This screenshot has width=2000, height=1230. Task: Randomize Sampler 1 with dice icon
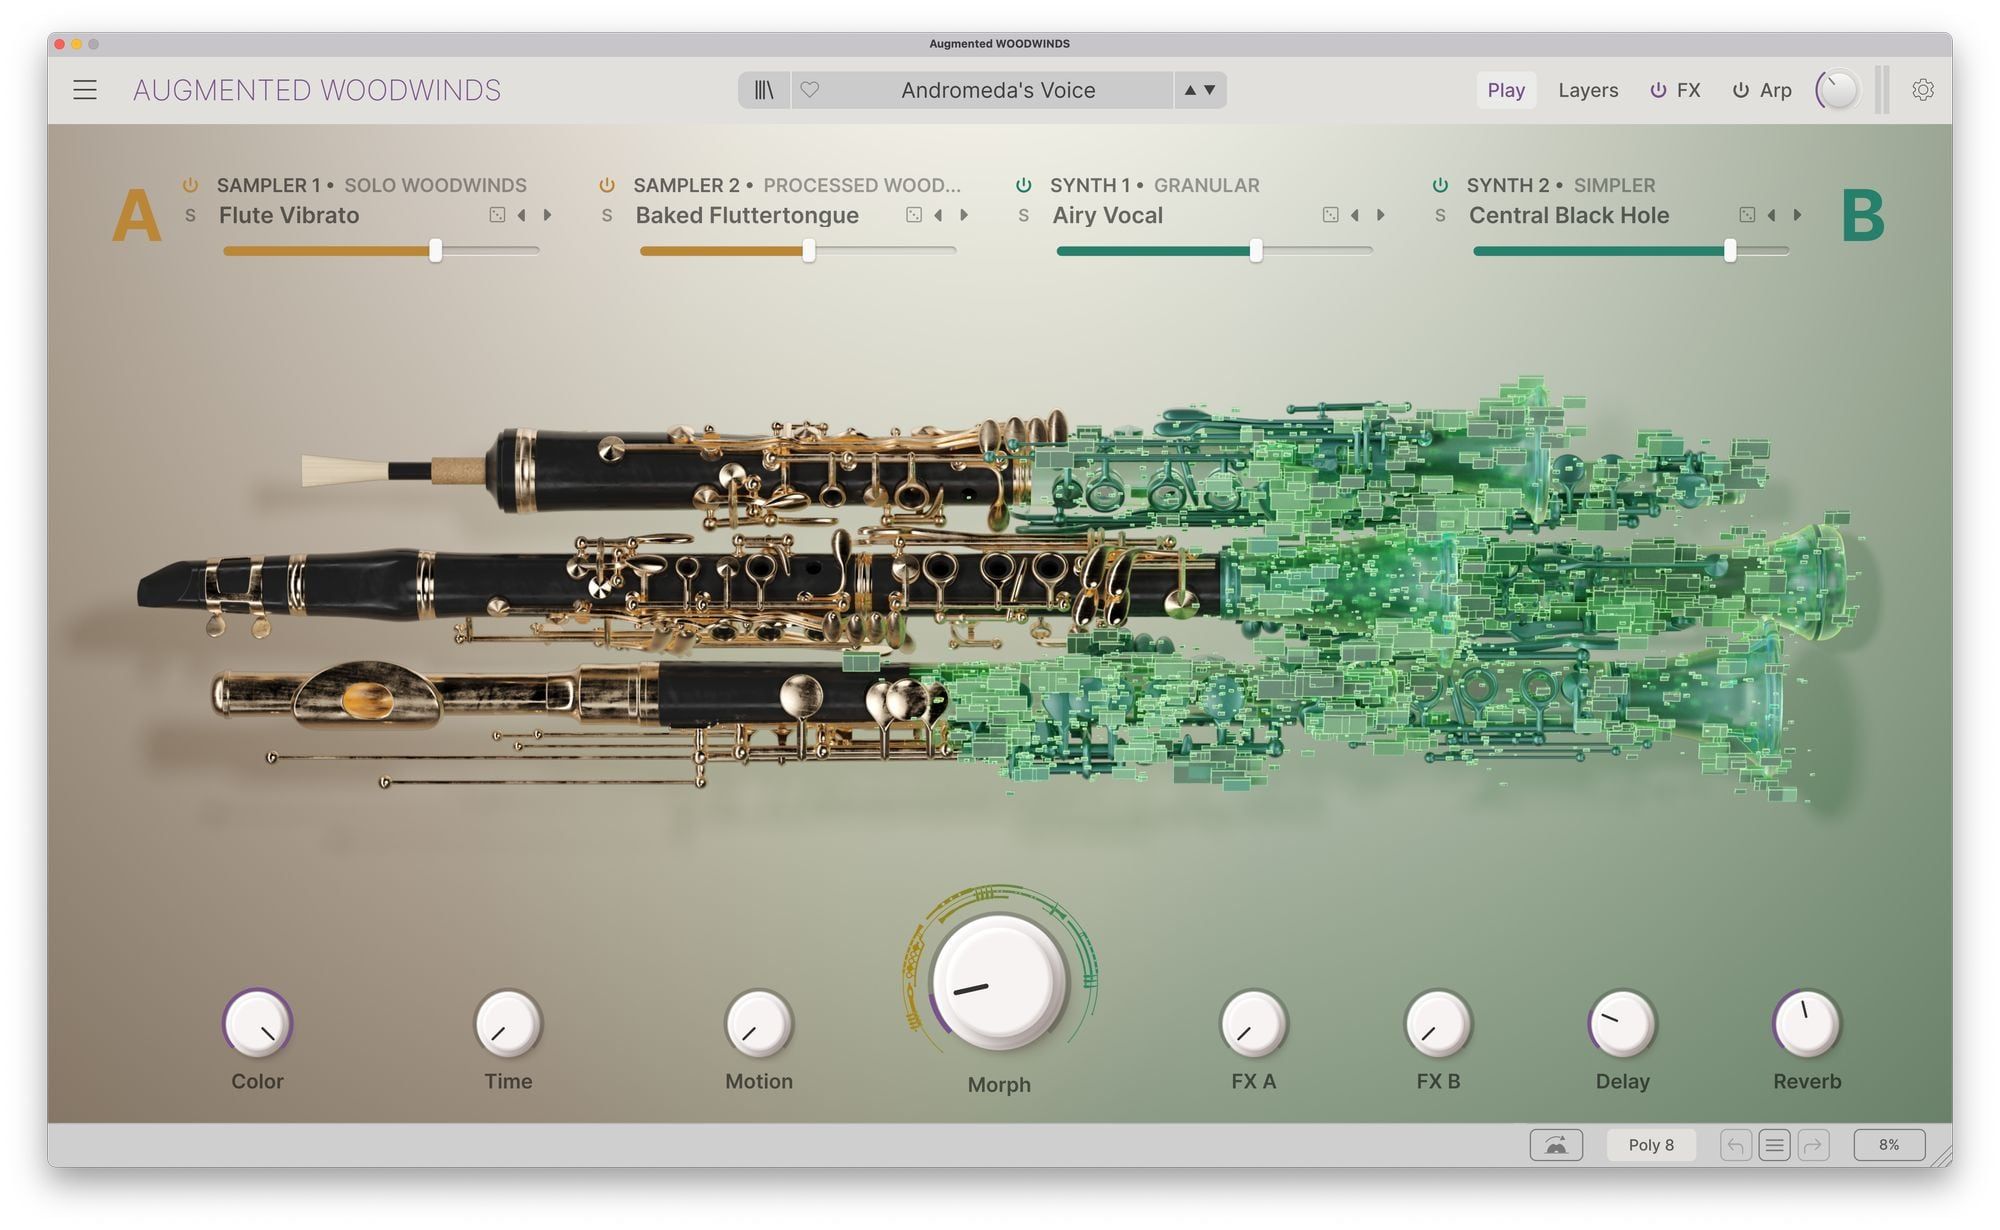pos(497,215)
